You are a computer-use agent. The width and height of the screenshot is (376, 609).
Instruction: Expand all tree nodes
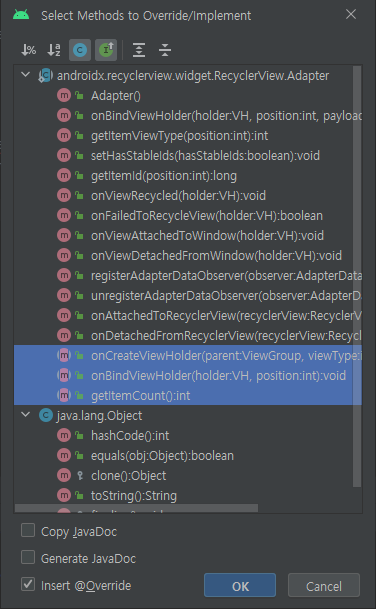tap(139, 50)
